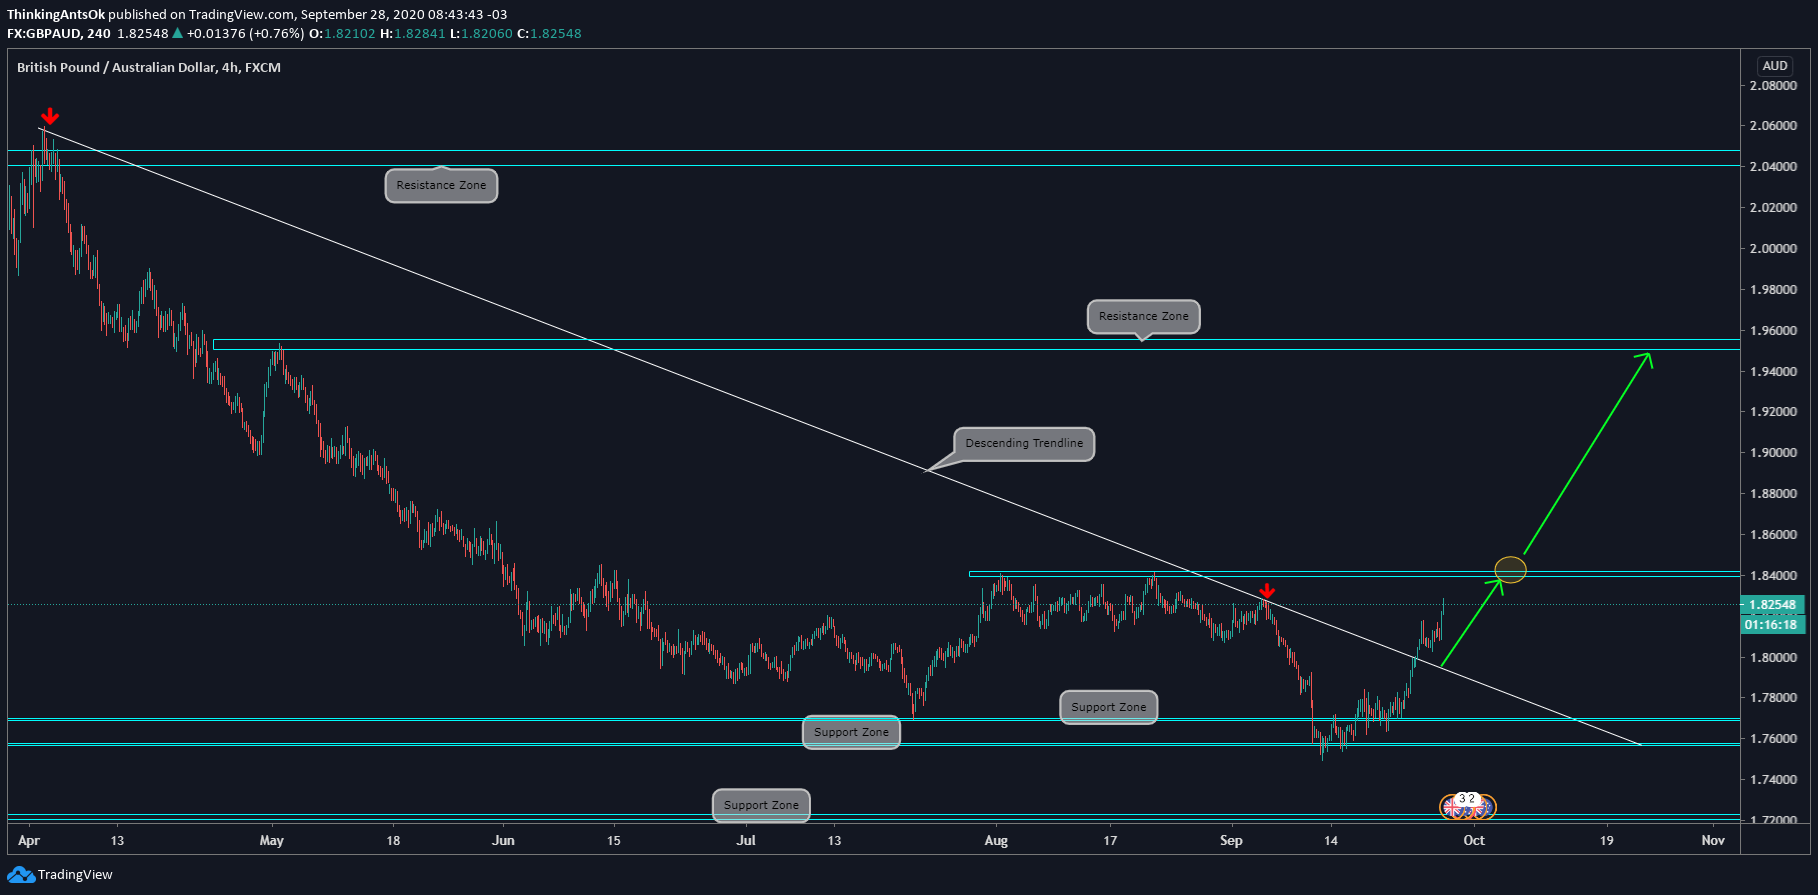This screenshot has width=1818, height=895.
Task: Click the Sep label on time axis
Action: (1231, 841)
